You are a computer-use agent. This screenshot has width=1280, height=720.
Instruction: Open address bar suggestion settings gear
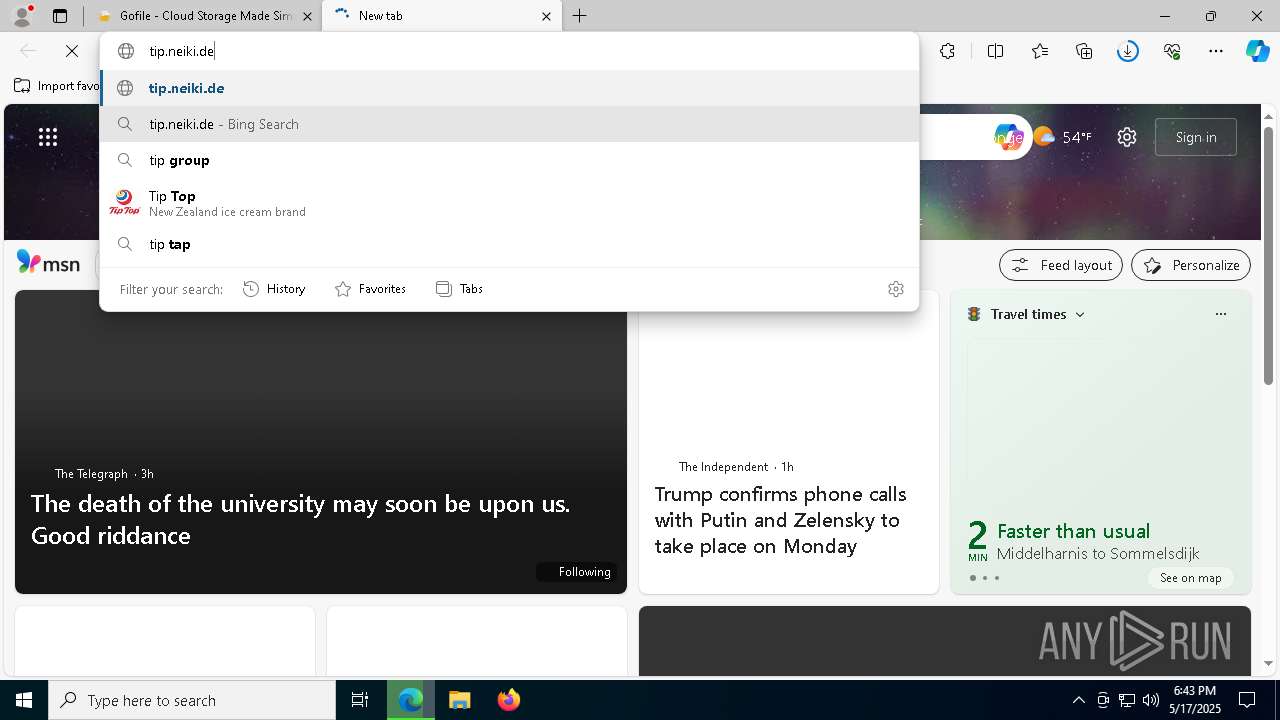coord(896,289)
